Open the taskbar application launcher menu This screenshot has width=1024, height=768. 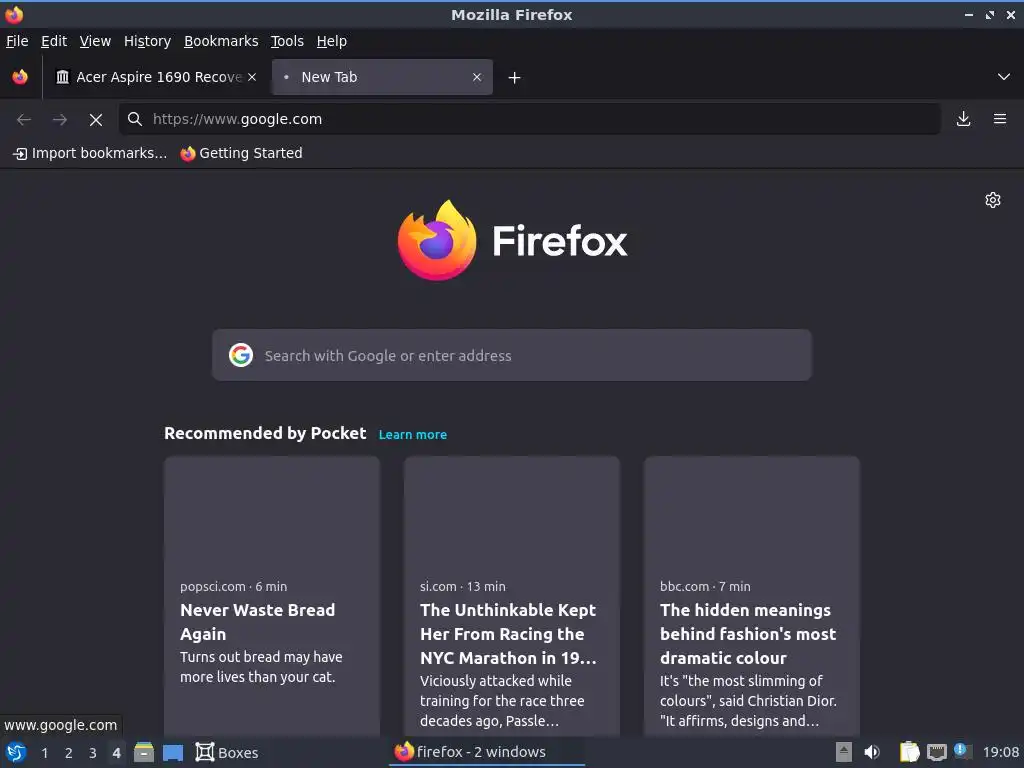point(16,752)
